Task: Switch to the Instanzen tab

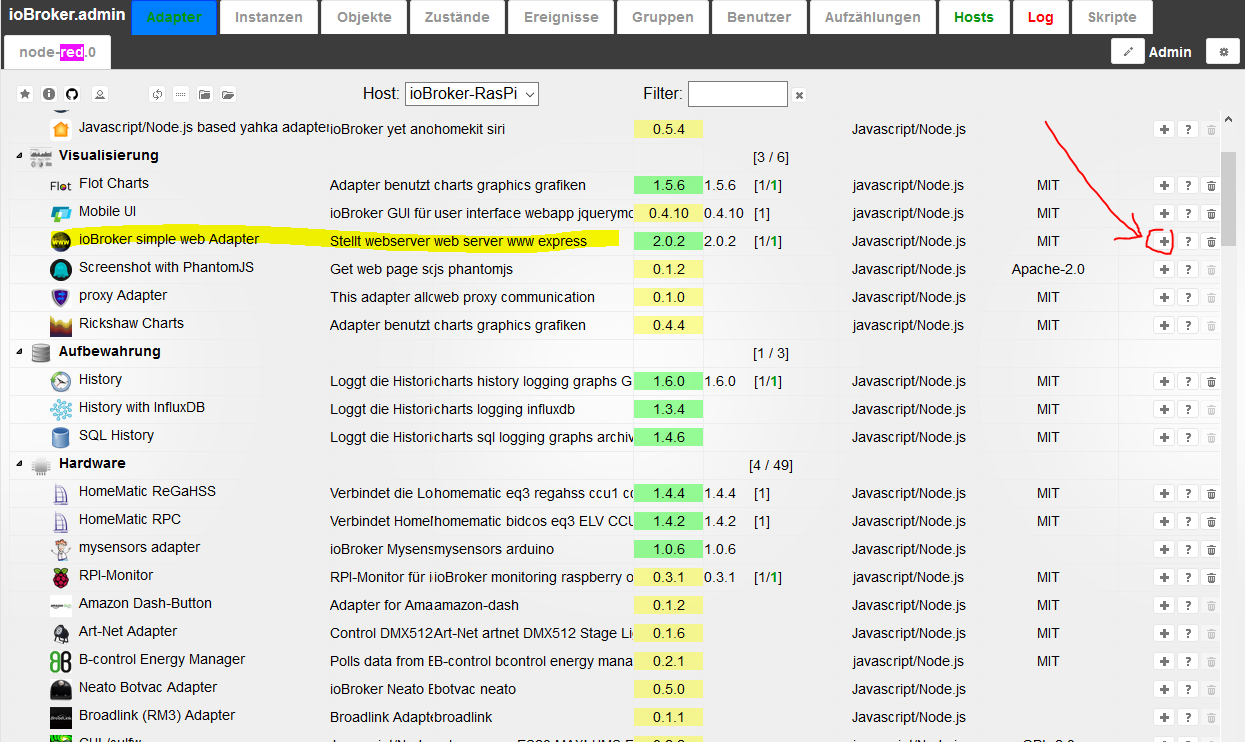Action: pyautogui.click(x=269, y=17)
